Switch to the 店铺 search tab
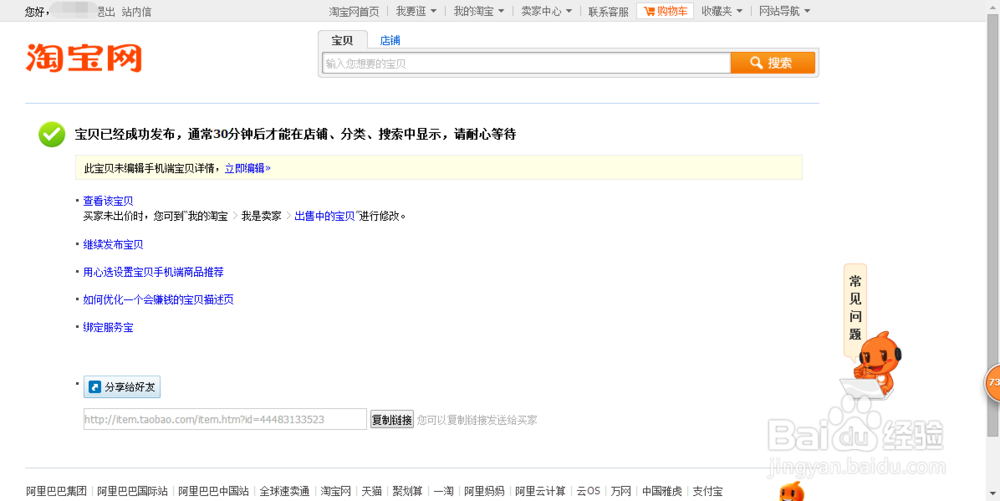 (390, 40)
